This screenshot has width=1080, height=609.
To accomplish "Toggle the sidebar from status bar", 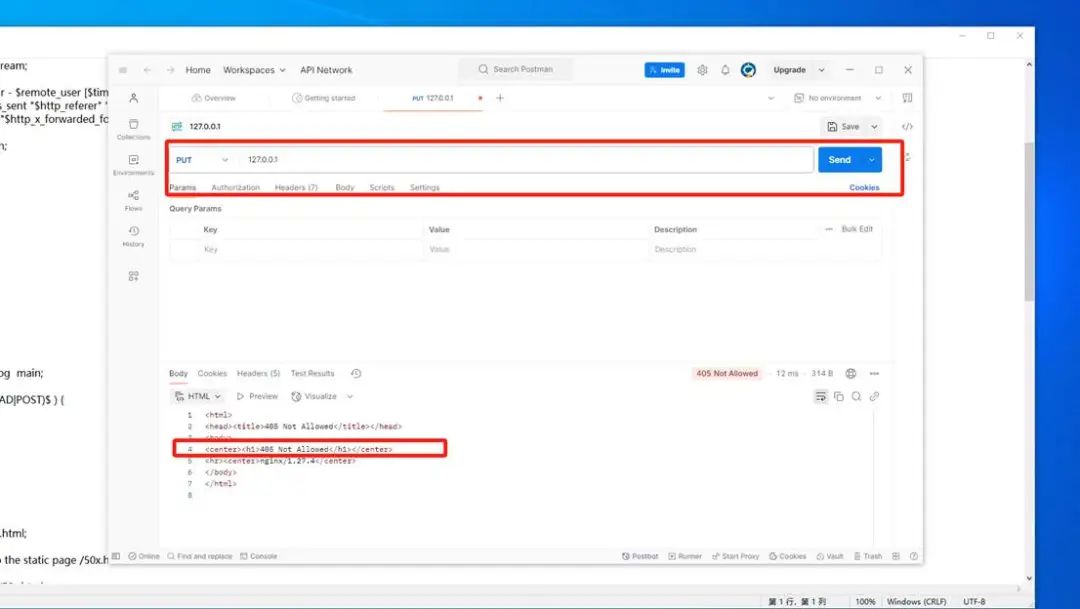I will click(x=116, y=556).
